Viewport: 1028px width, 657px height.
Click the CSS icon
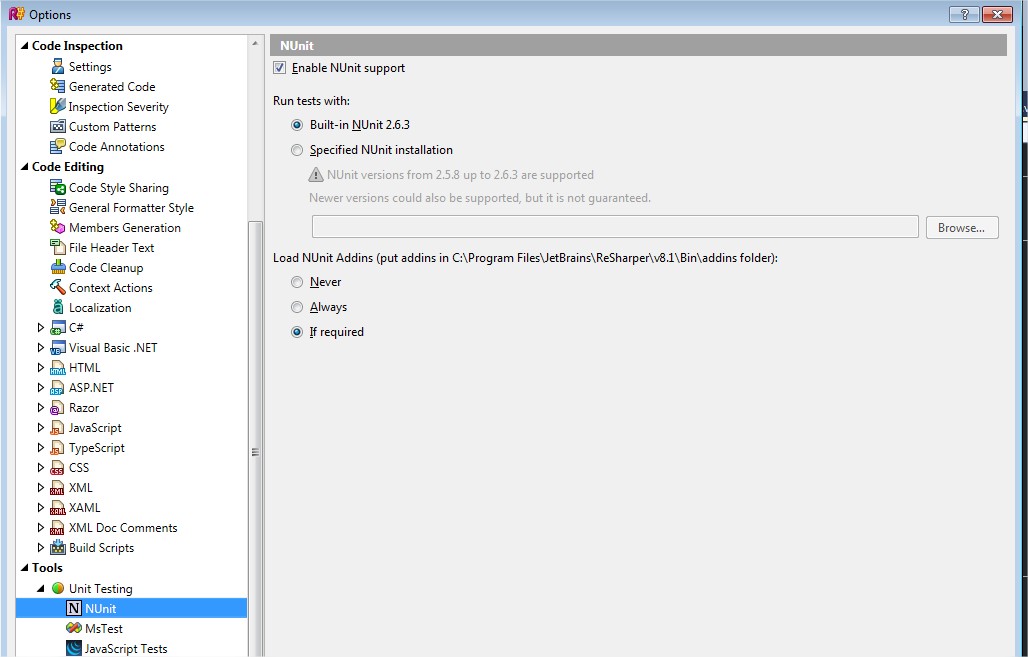point(58,468)
